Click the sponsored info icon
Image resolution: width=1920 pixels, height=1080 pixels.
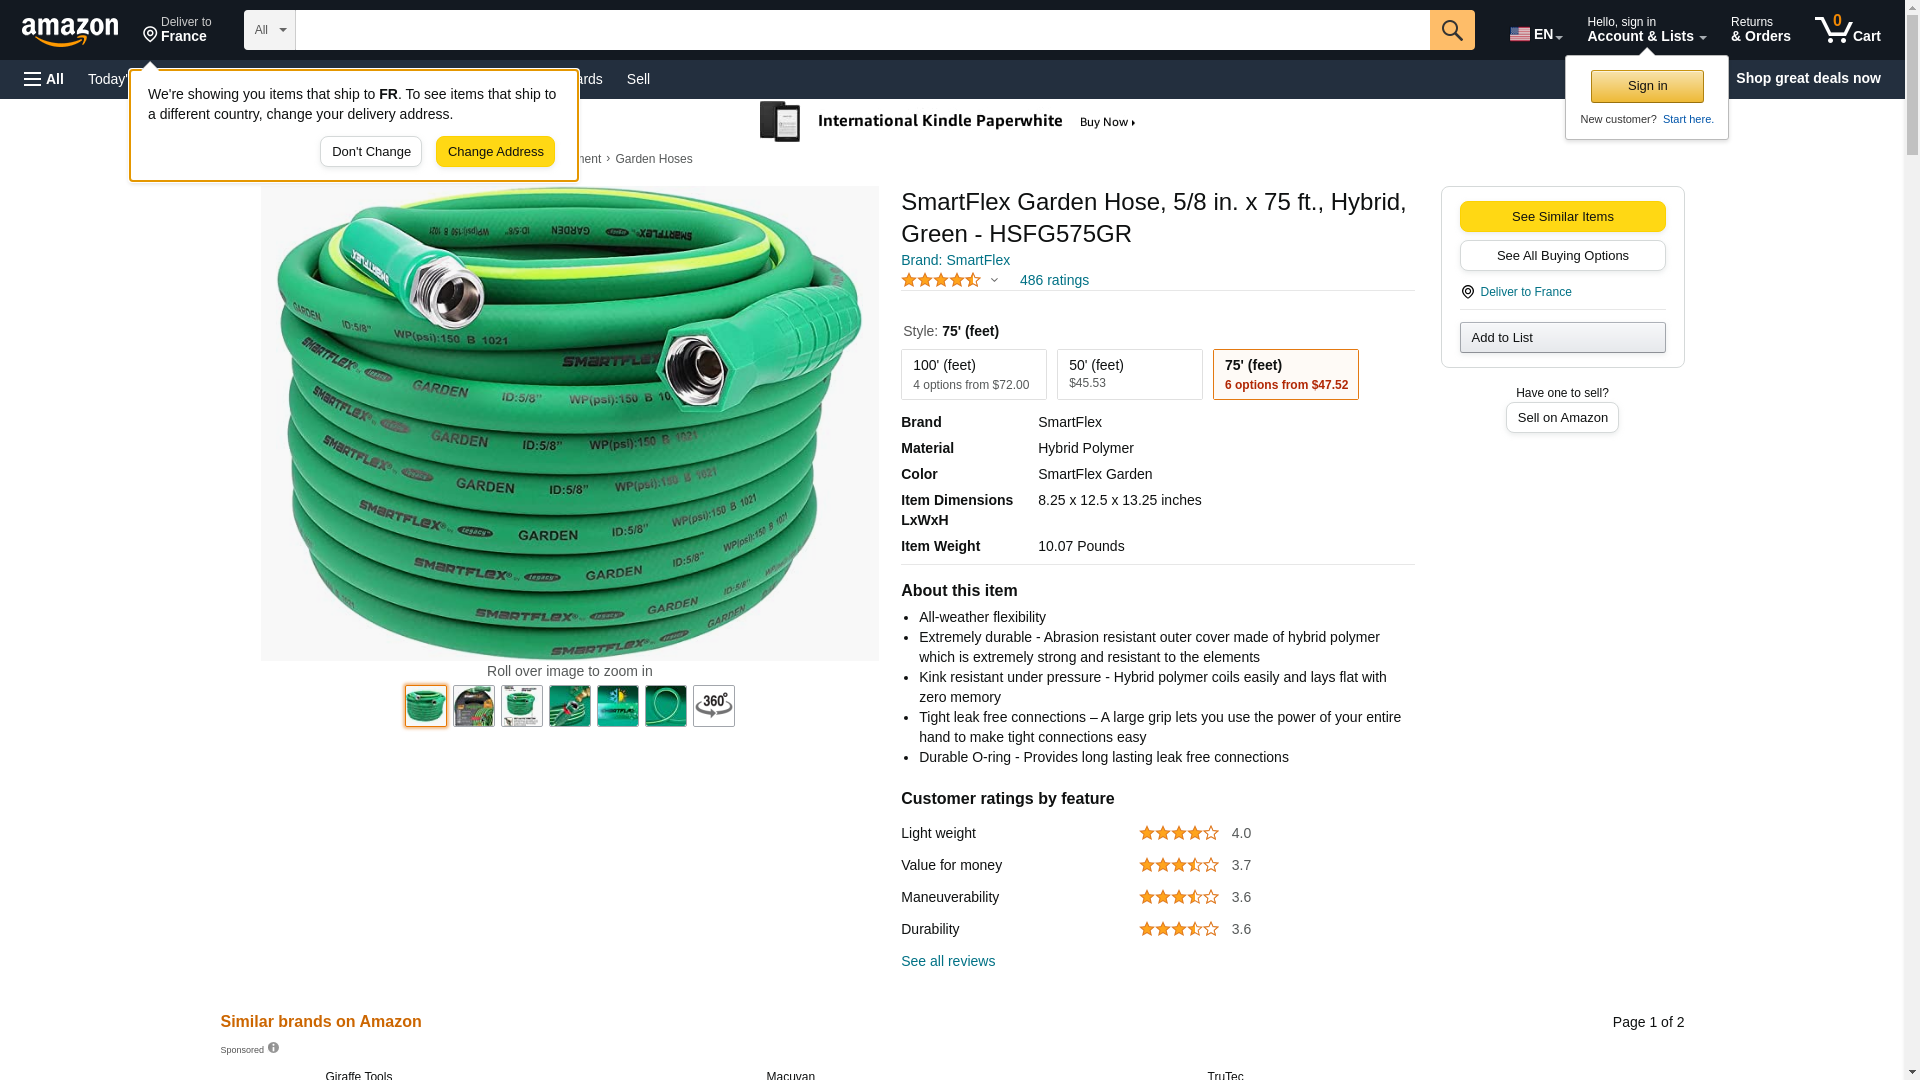click(x=273, y=1048)
